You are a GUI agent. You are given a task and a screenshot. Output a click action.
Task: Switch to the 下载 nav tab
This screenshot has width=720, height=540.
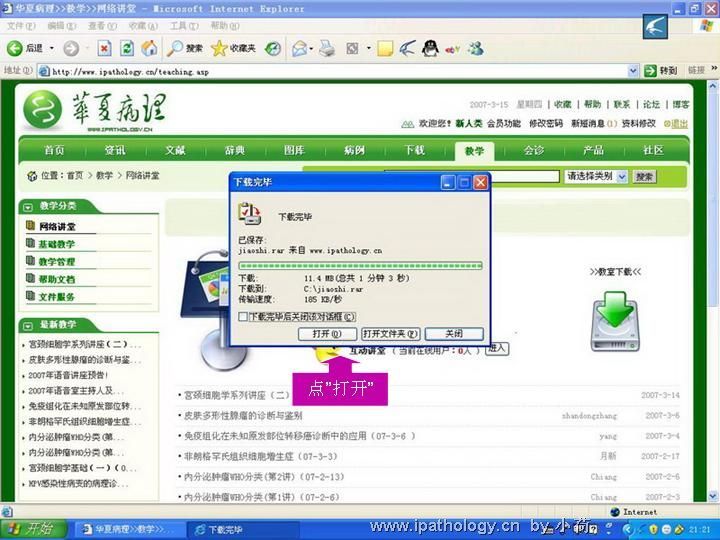[x=414, y=150]
